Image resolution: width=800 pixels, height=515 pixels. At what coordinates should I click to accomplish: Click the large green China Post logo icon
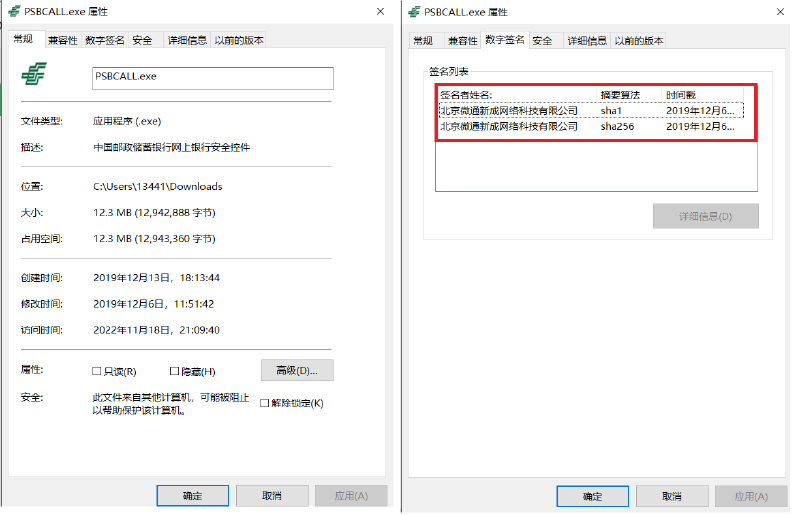34,73
